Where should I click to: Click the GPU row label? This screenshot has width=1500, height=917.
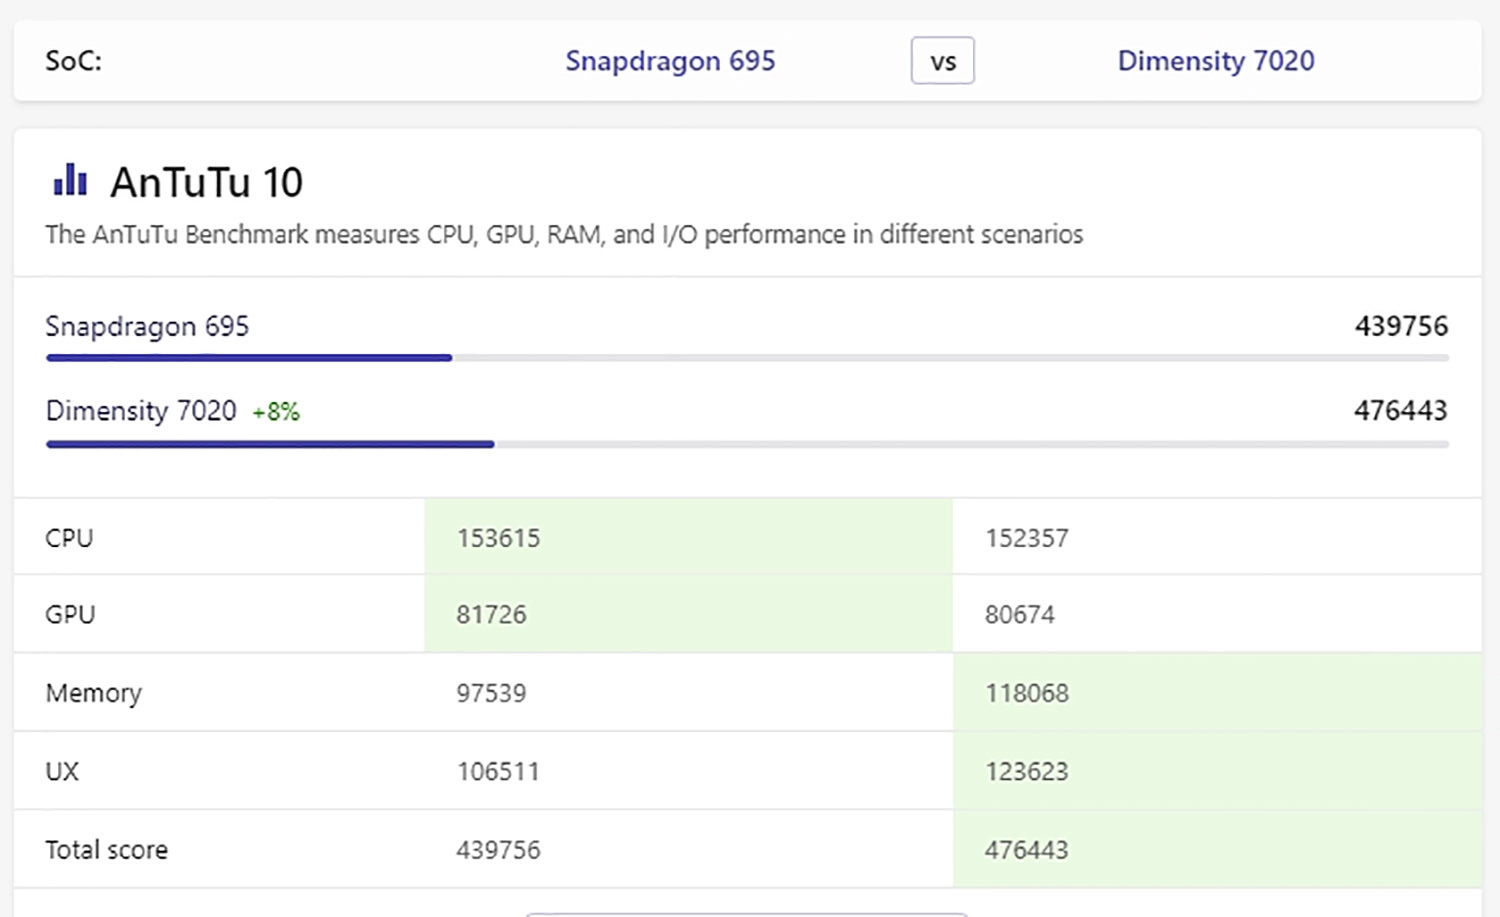tap(70, 614)
